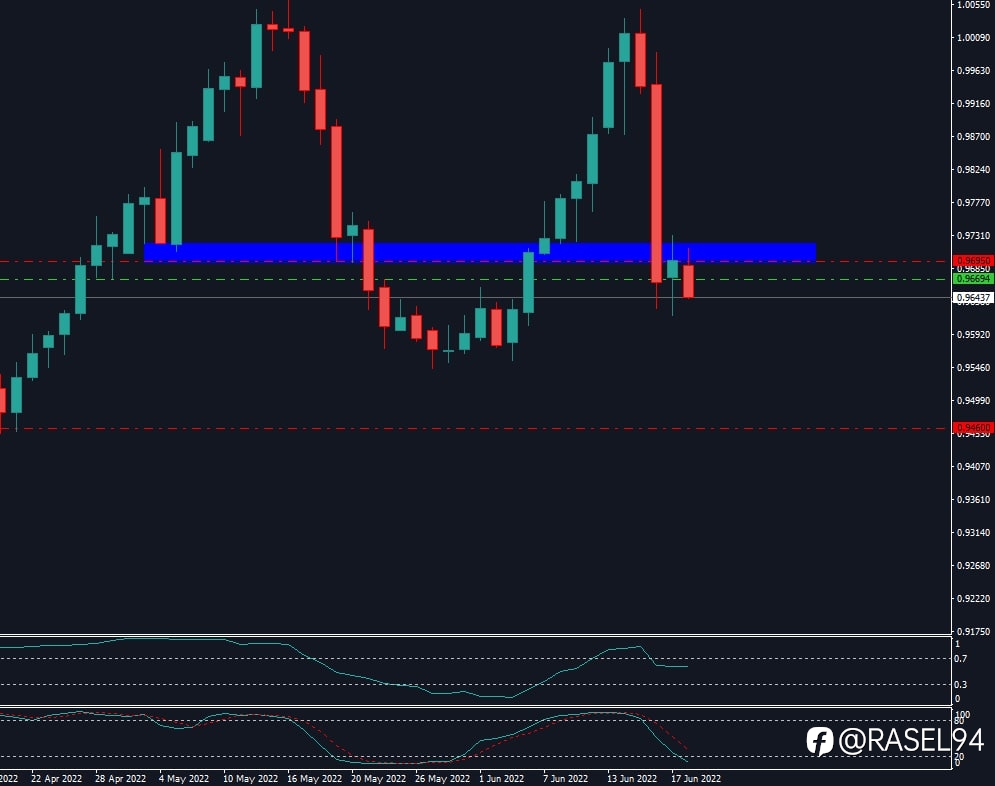Select the green dashed horizontal line
The height and width of the screenshot is (786, 995).
tap(476, 279)
